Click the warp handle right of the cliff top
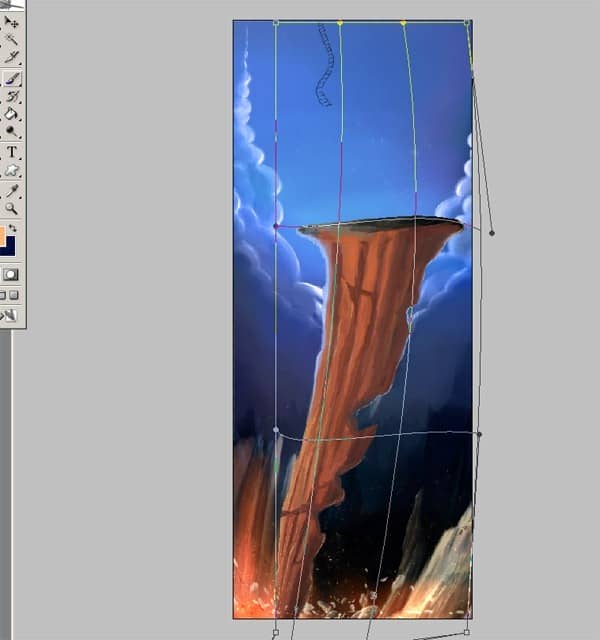The image size is (600, 640). (x=492, y=233)
